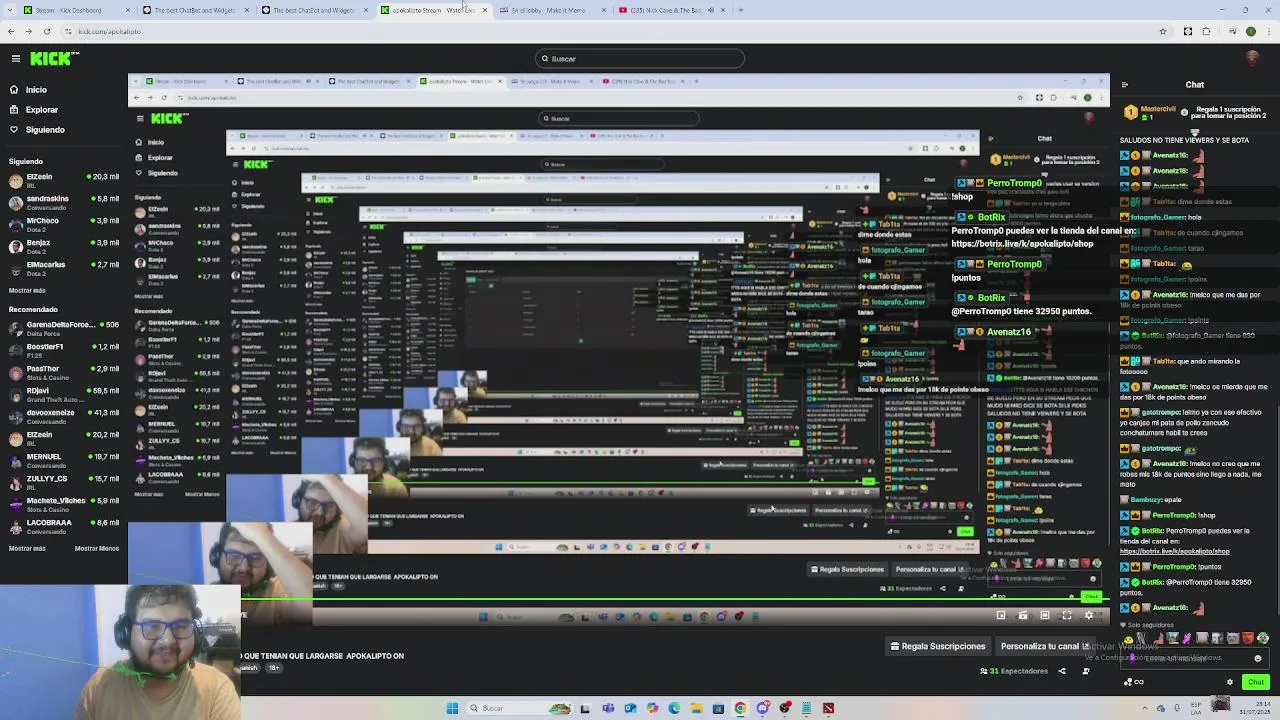Open the Explorar page
The image size is (1280, 720).
(x=41, y=110)
